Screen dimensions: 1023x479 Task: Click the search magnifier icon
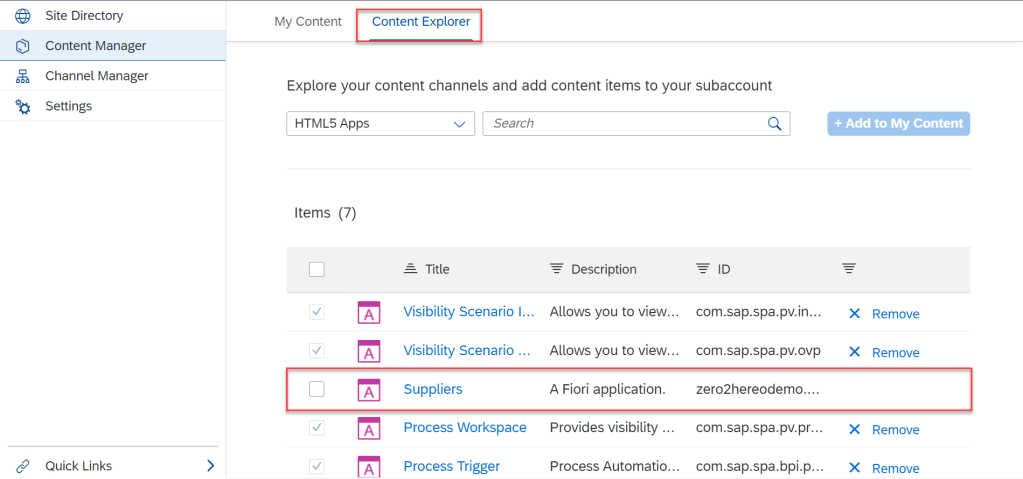774,124
